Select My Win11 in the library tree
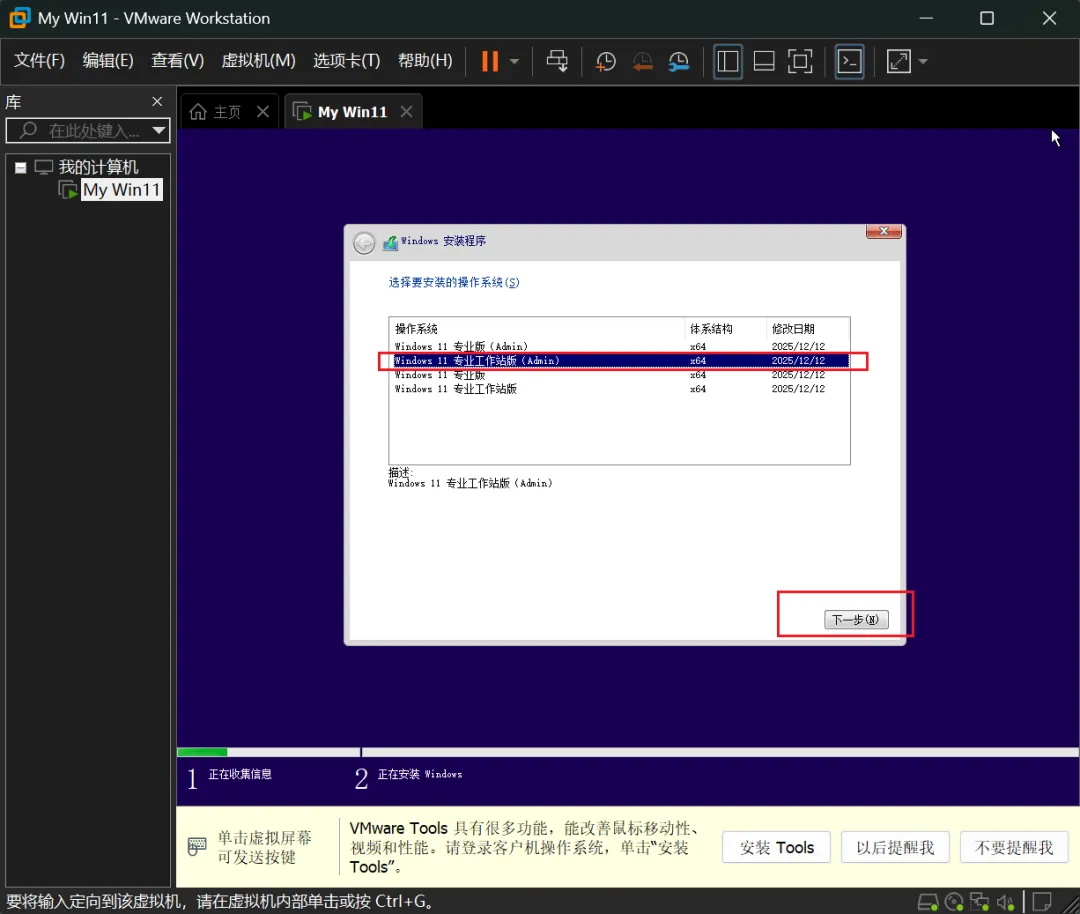The width and height of the screenshot is (1080, 914). point(121,189)
